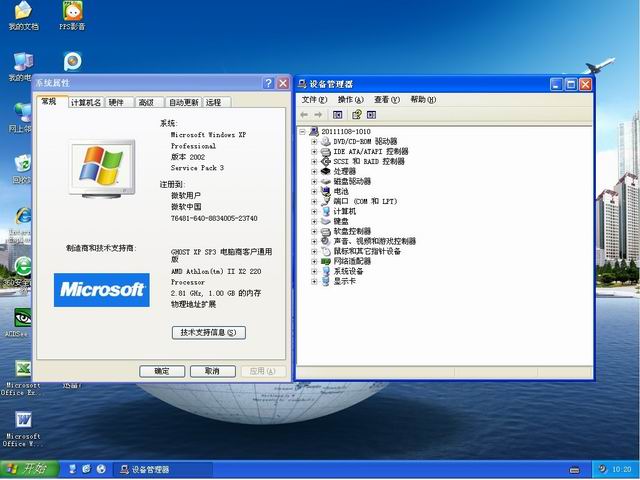Click the properties toolbar icon in Device Manager
This screenshot has width=640, height=480.
[x=338, y=115]
